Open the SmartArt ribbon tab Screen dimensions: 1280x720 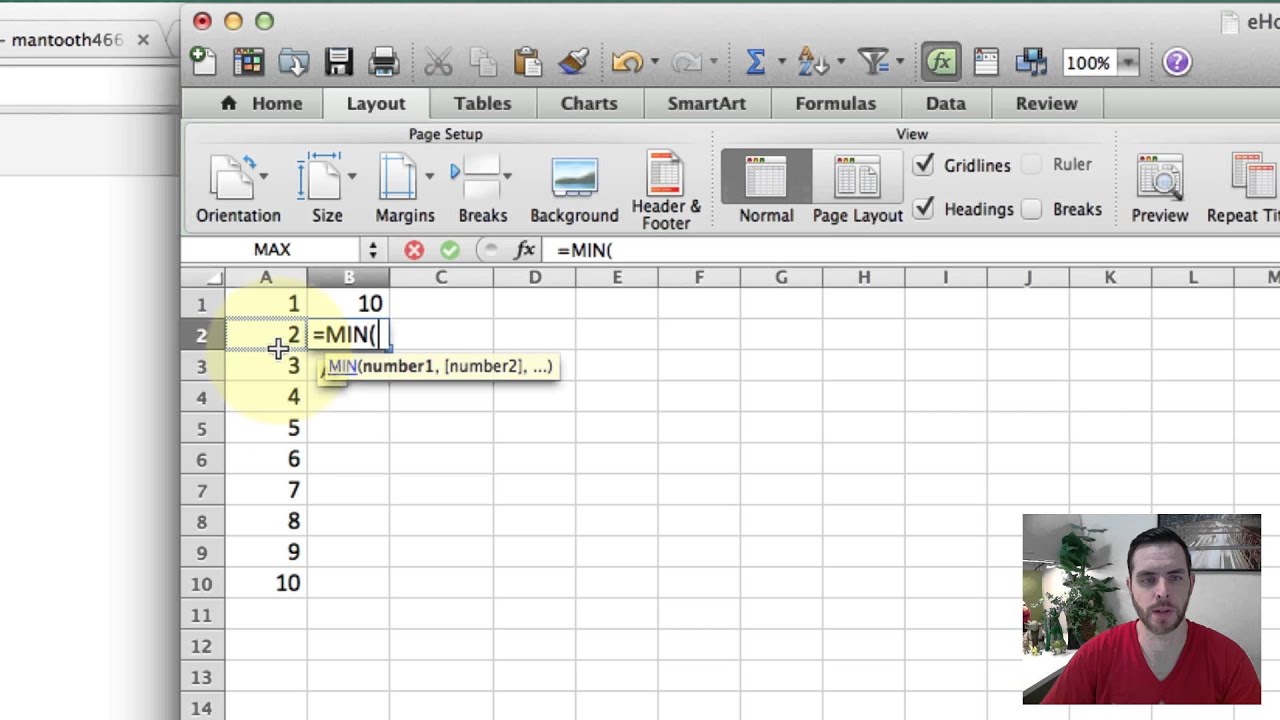coord(707,103)
